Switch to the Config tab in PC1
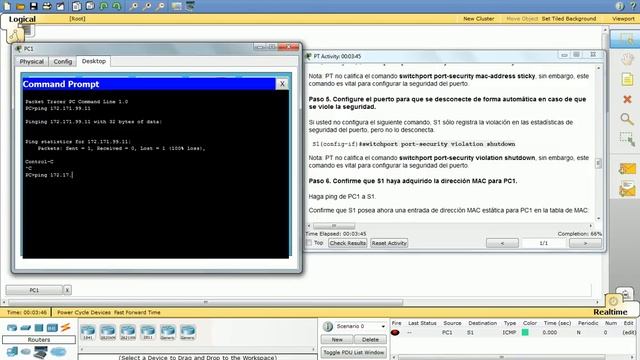 coord(63,62)
